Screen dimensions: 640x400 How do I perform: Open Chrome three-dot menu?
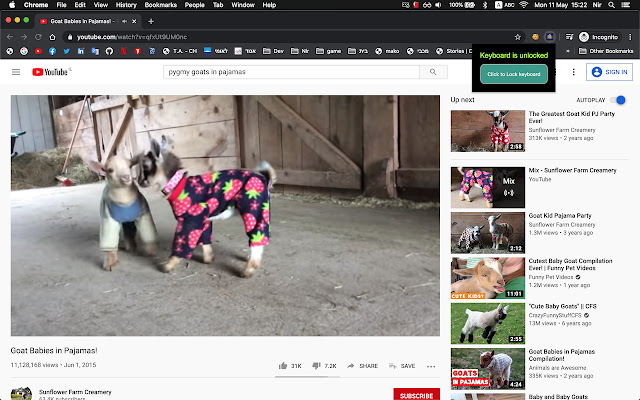pyautogui.click(x=630, y=37)
